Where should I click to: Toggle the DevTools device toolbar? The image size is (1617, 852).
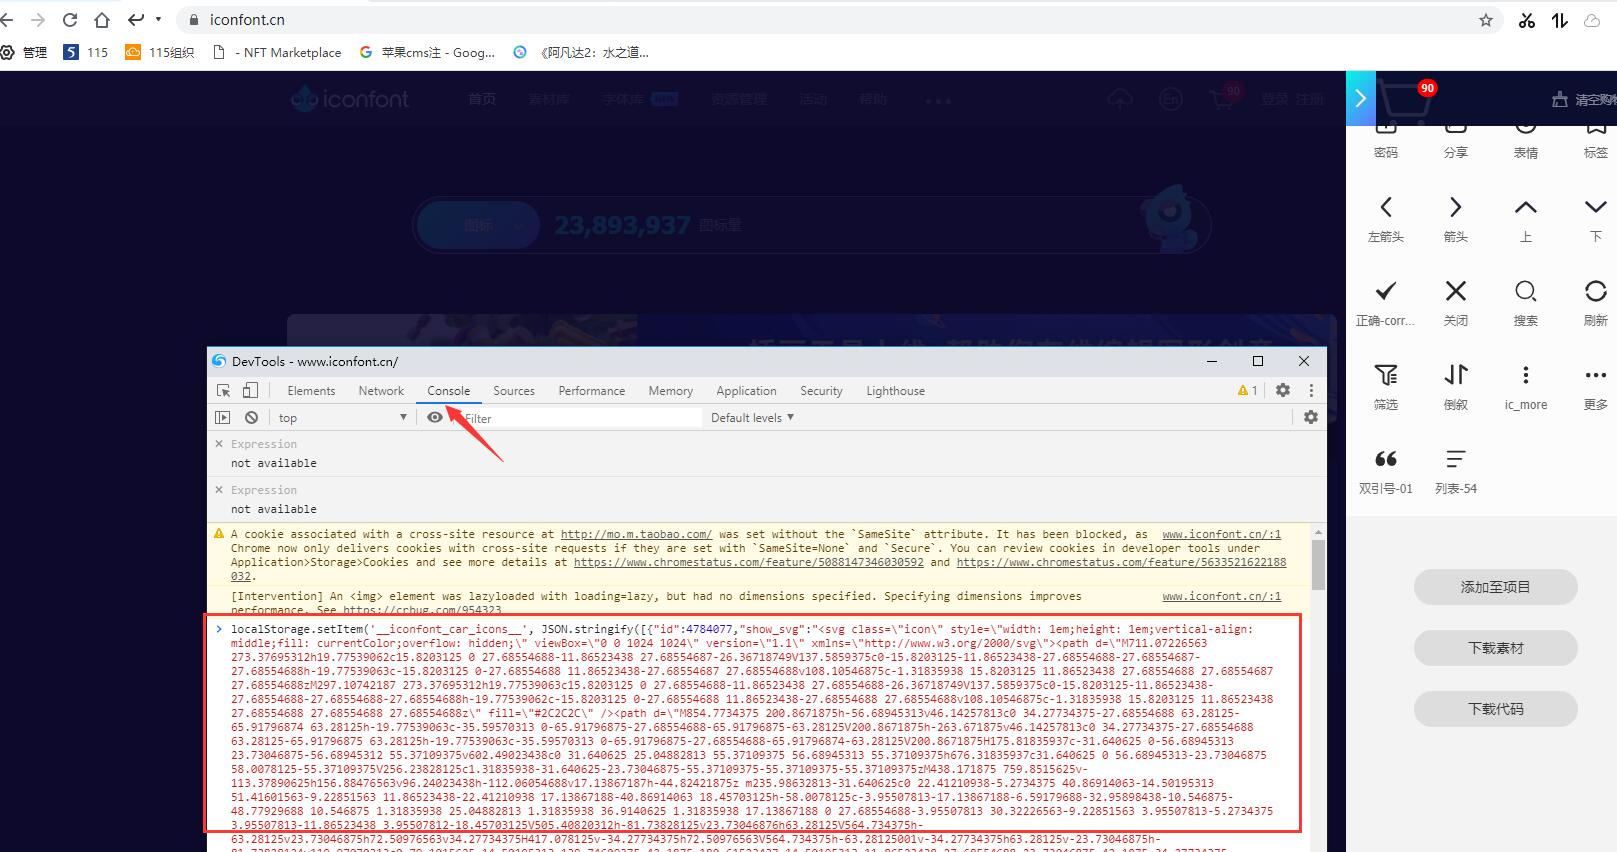[250, 391]
